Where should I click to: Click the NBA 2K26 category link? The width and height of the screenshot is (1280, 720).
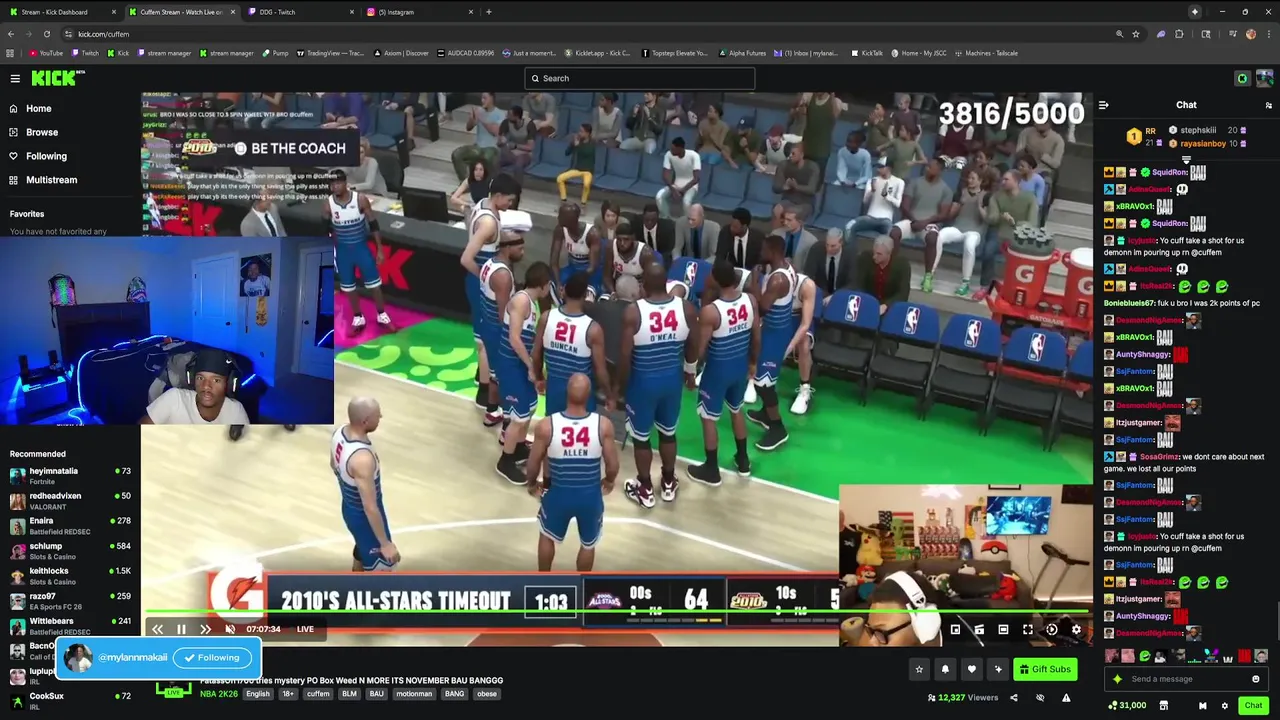click(x=219, y=694)
